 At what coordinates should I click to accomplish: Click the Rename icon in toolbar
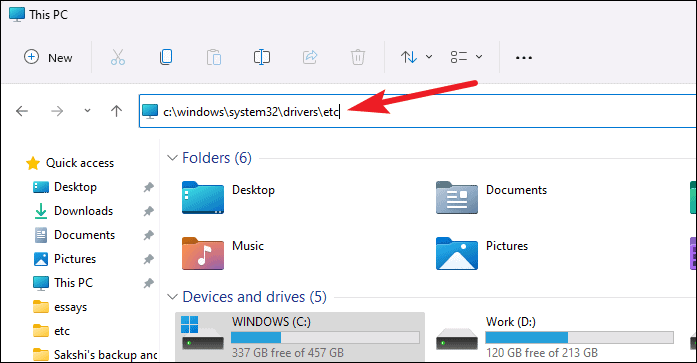click(x=262, y=57)
